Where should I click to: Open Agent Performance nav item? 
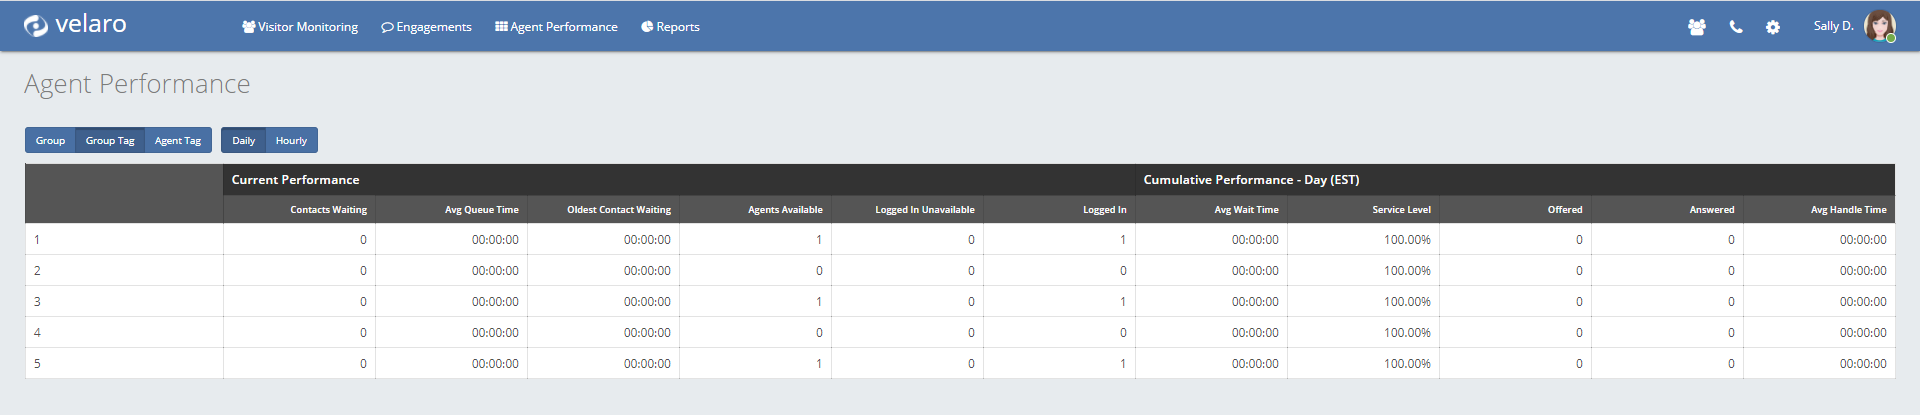556,27
